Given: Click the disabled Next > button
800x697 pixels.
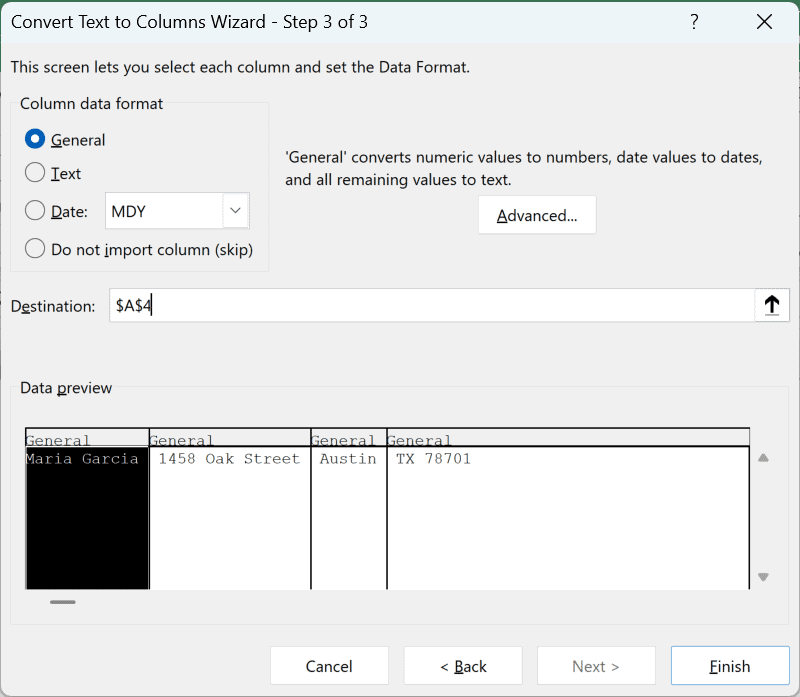Looking at the screenshot, I should point(596,666).
